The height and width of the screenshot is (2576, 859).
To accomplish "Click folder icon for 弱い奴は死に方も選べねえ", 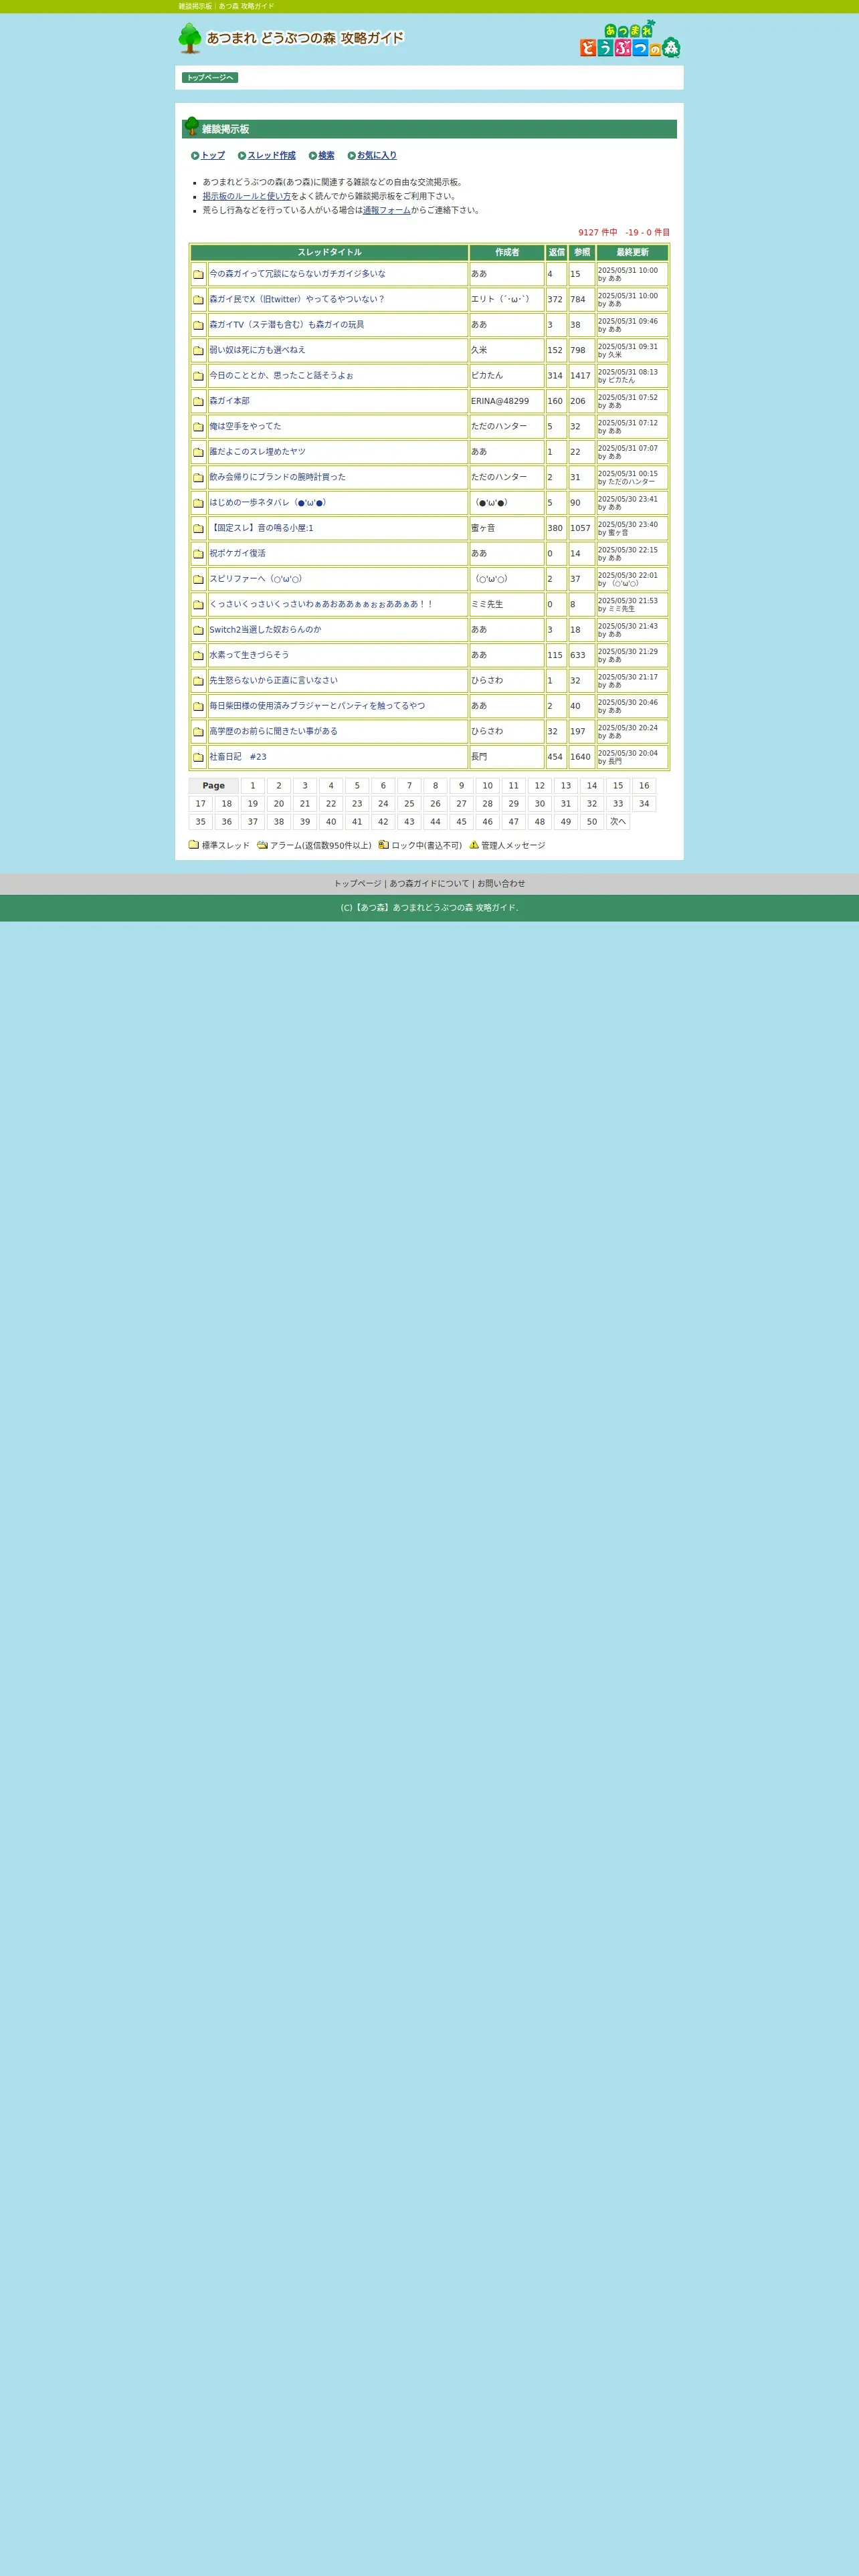I will click(x=198, y=351).
